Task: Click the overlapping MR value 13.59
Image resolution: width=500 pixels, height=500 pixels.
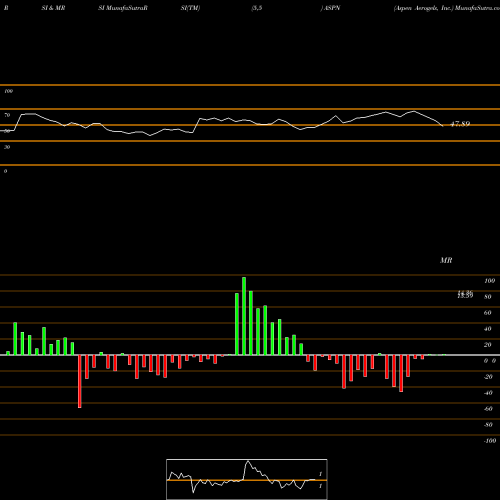Action: tap(465, 296)
